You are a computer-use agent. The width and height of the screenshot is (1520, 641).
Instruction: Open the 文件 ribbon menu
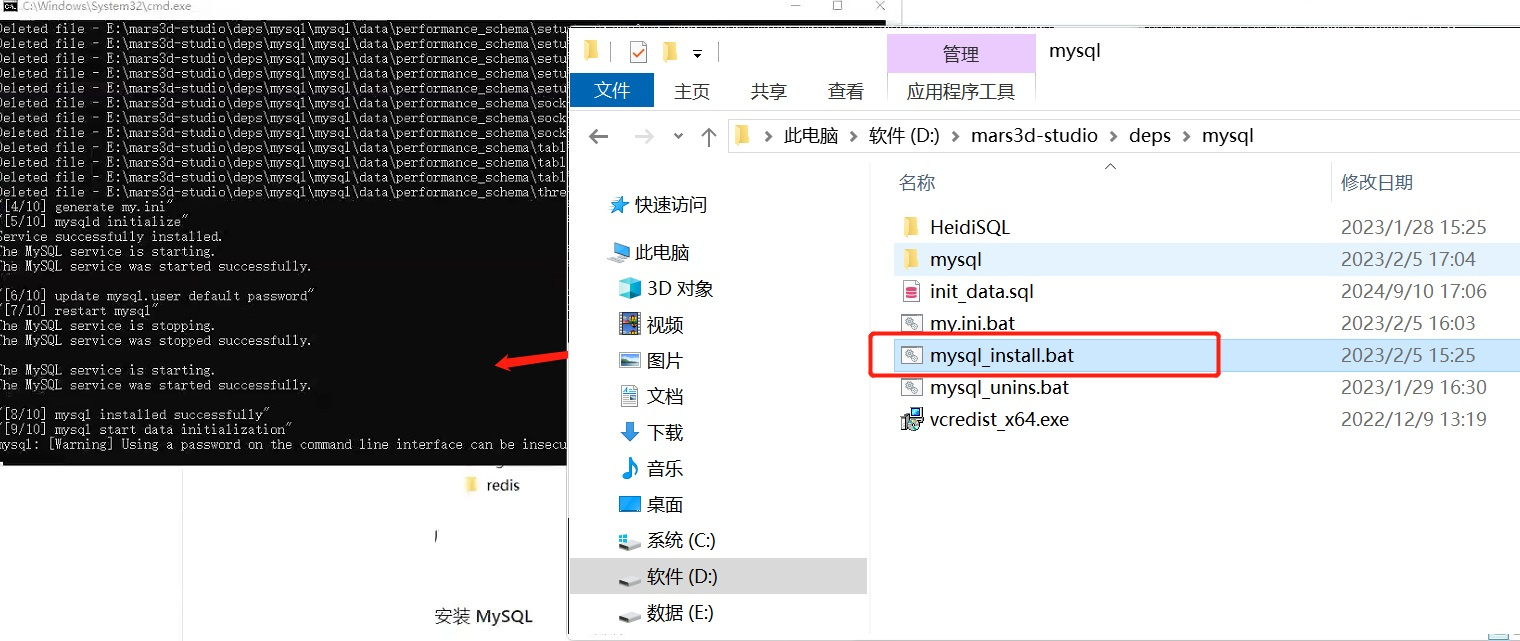tap(612, 91)
